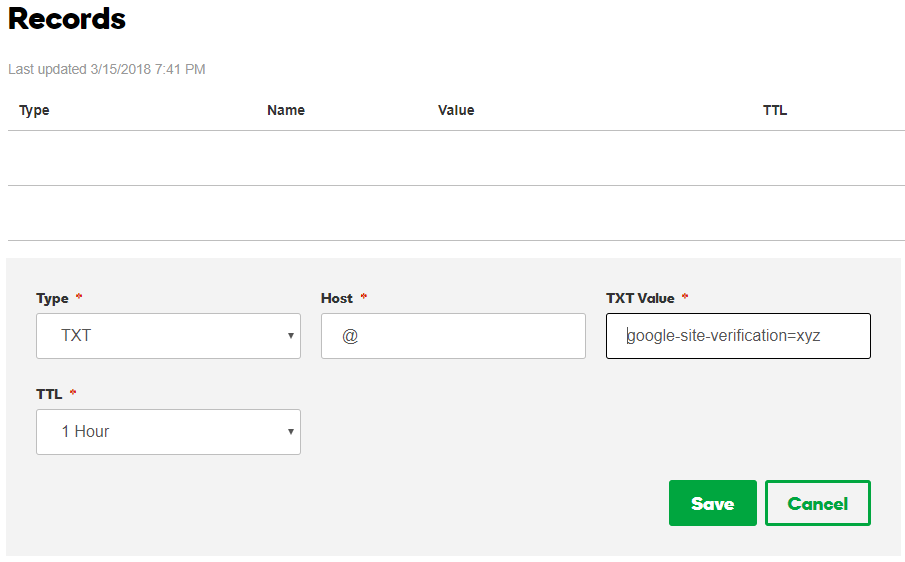Click the TTL label above the dropdown
Viewport: 905px width, 562px height.
pos(50,394)
